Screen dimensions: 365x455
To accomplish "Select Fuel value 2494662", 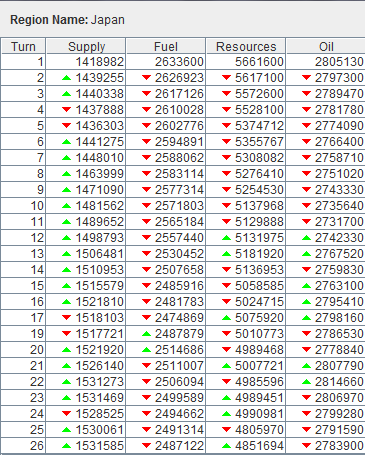I will 179,414.
